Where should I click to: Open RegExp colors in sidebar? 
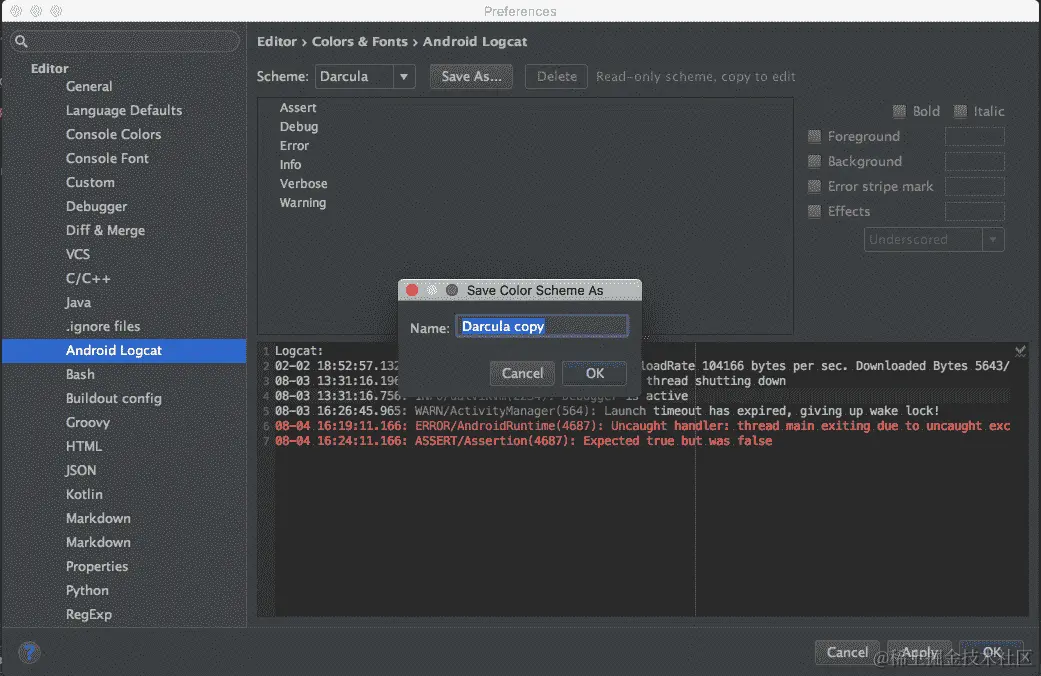pos(89,614)
